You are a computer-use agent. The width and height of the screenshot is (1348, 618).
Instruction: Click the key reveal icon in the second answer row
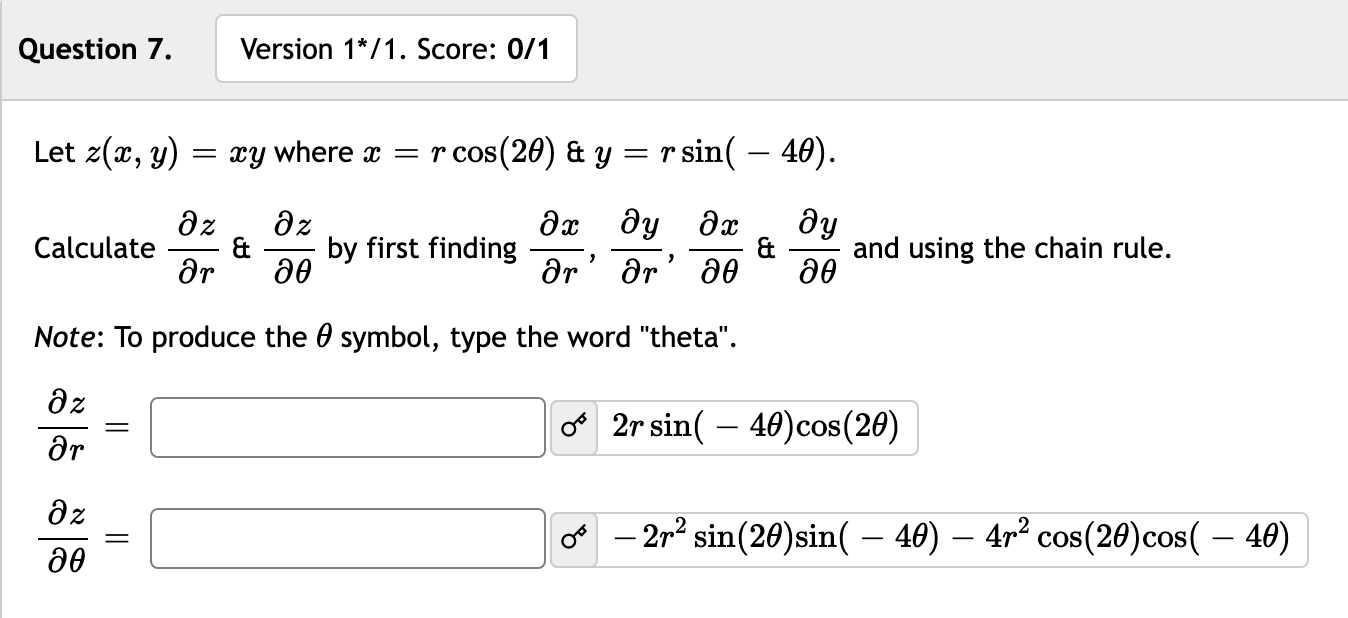[573, 539]
